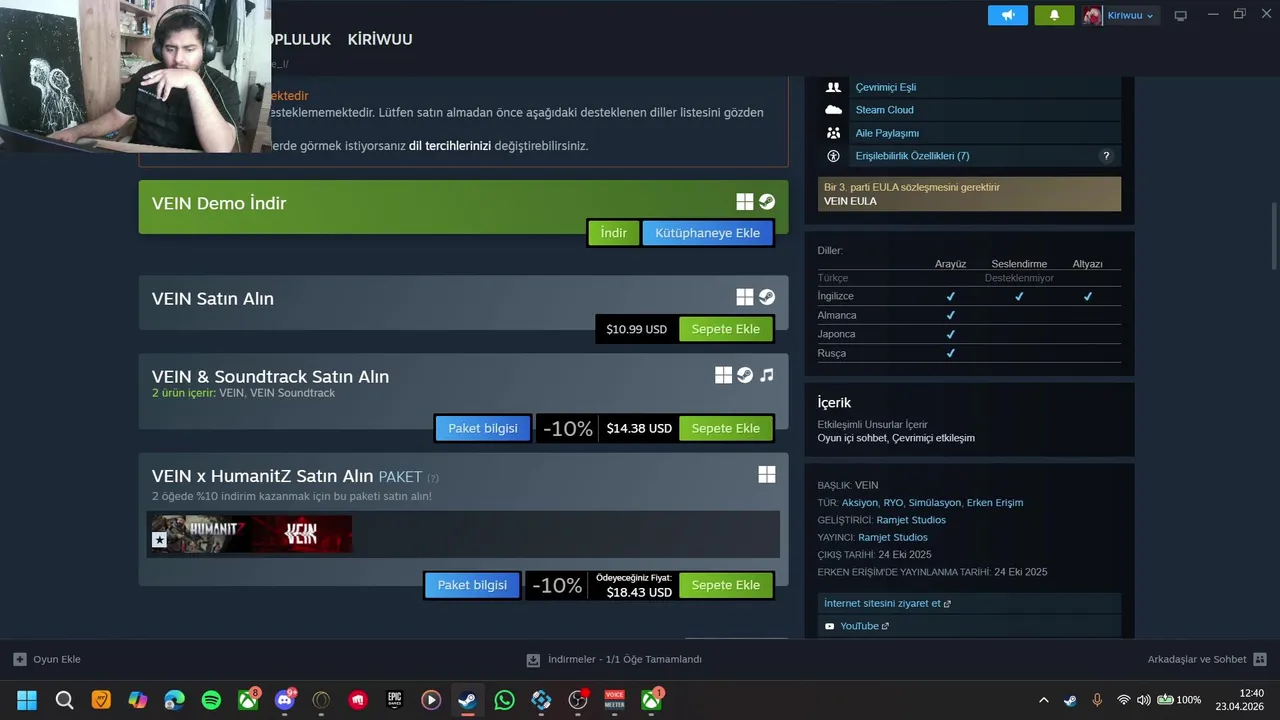1280x720 pixels.
Task: Click Windows icon in VEIN x HumanitZ row
Action: click(x=767, y=474)
